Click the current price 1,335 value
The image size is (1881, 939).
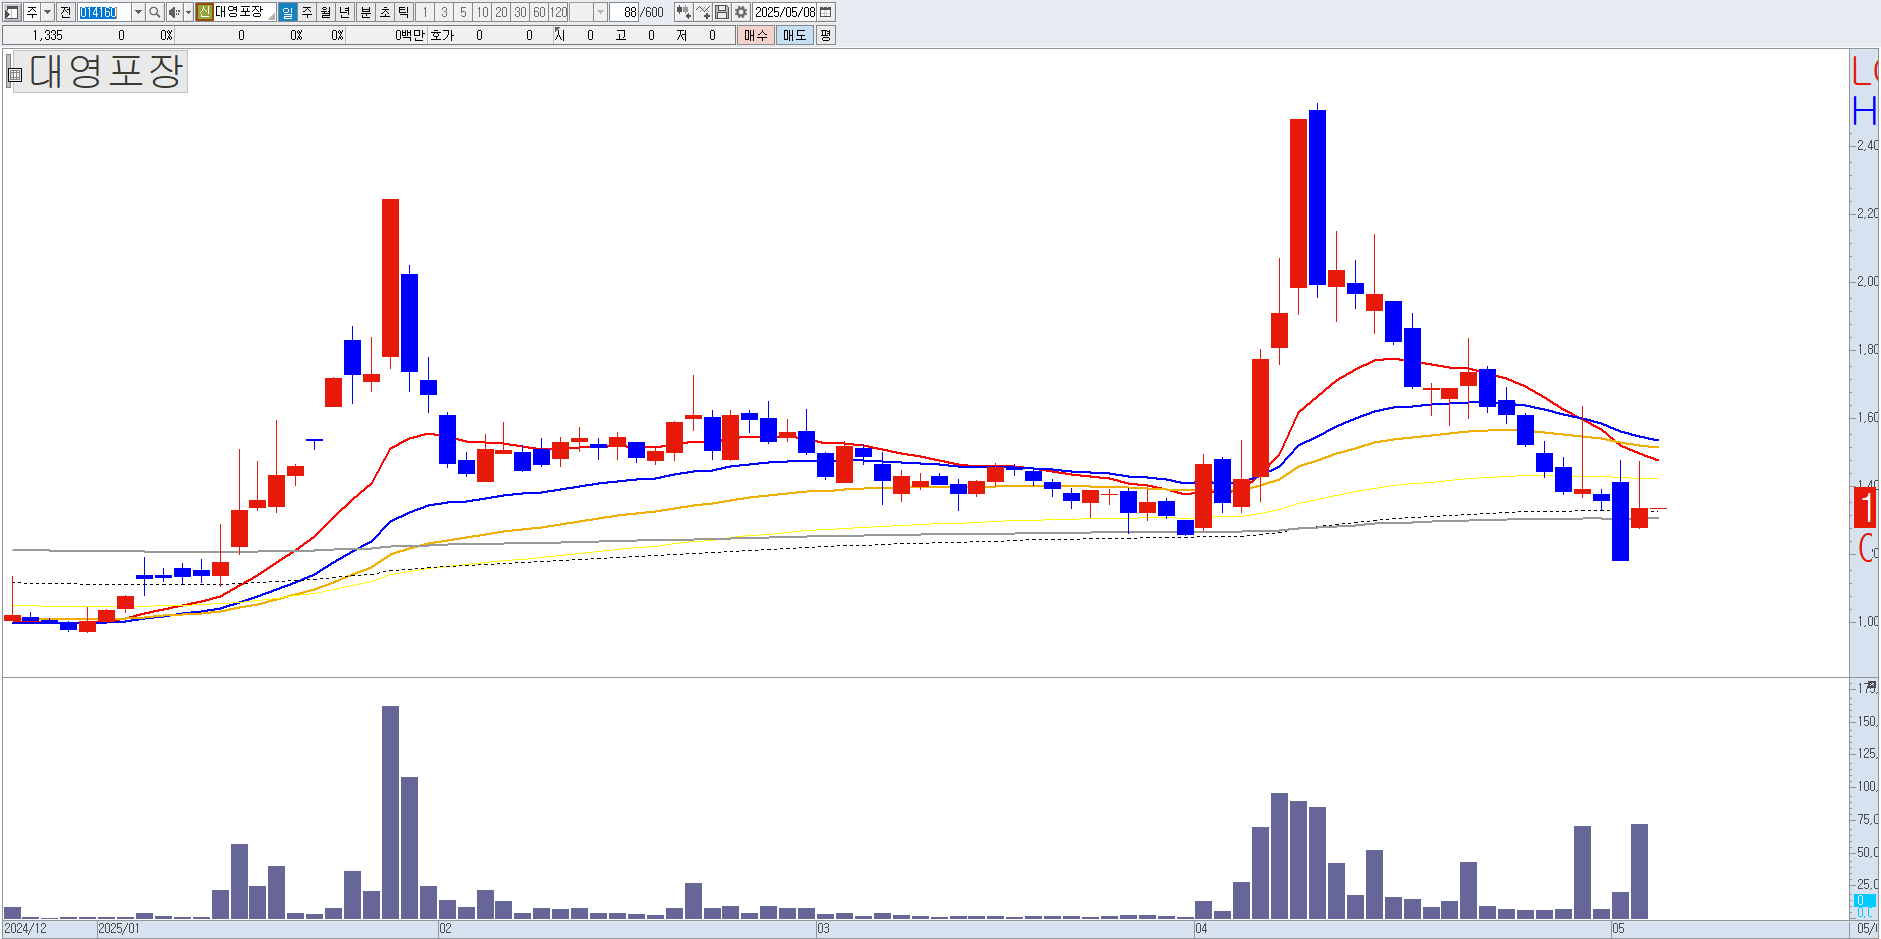coord(47,35)
